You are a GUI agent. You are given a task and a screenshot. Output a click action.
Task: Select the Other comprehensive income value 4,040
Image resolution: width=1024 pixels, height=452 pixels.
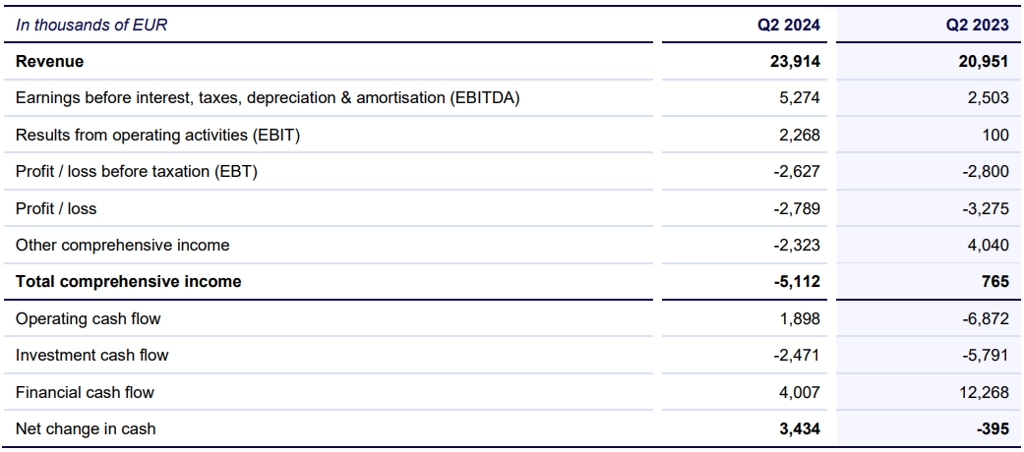(988, 245)
